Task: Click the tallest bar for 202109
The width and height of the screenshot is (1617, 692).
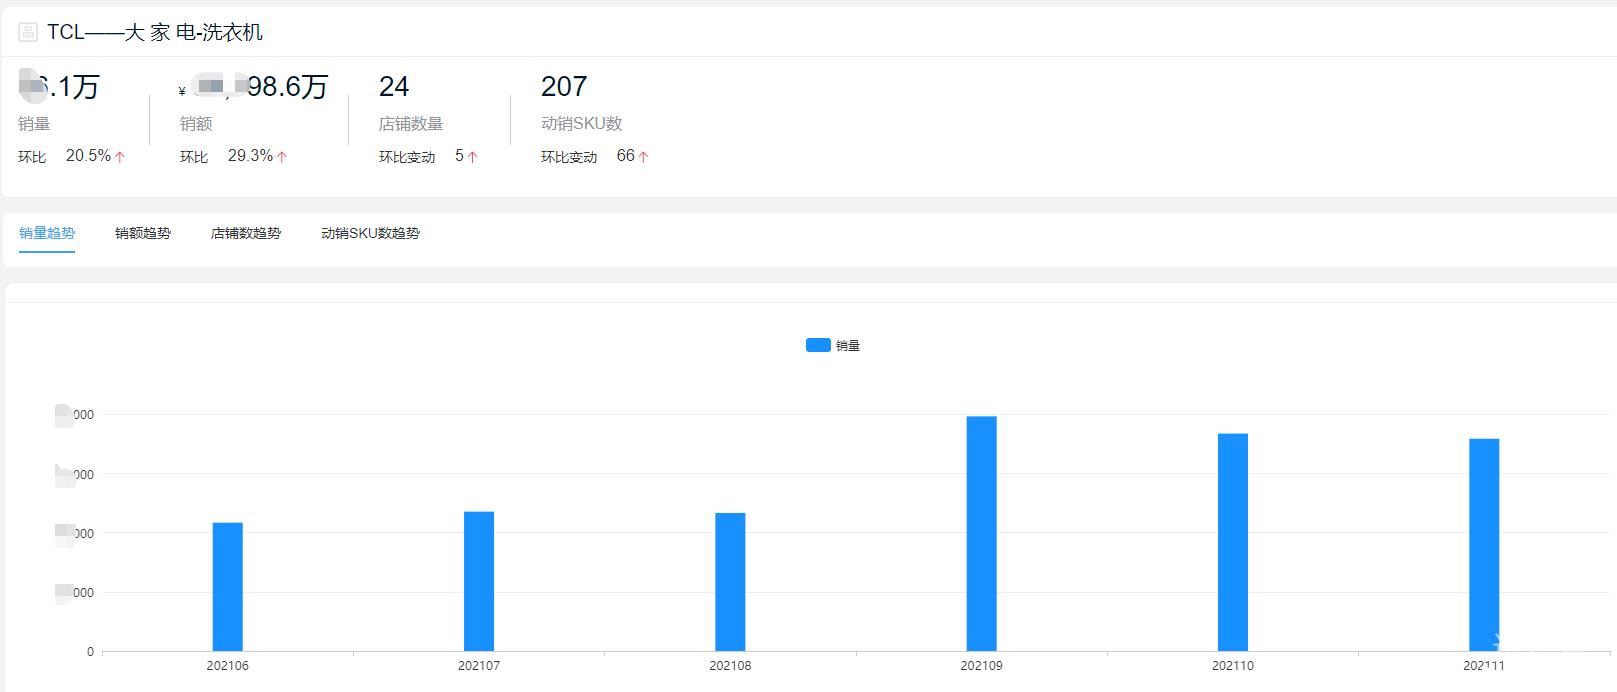Action: coord(982,534)
